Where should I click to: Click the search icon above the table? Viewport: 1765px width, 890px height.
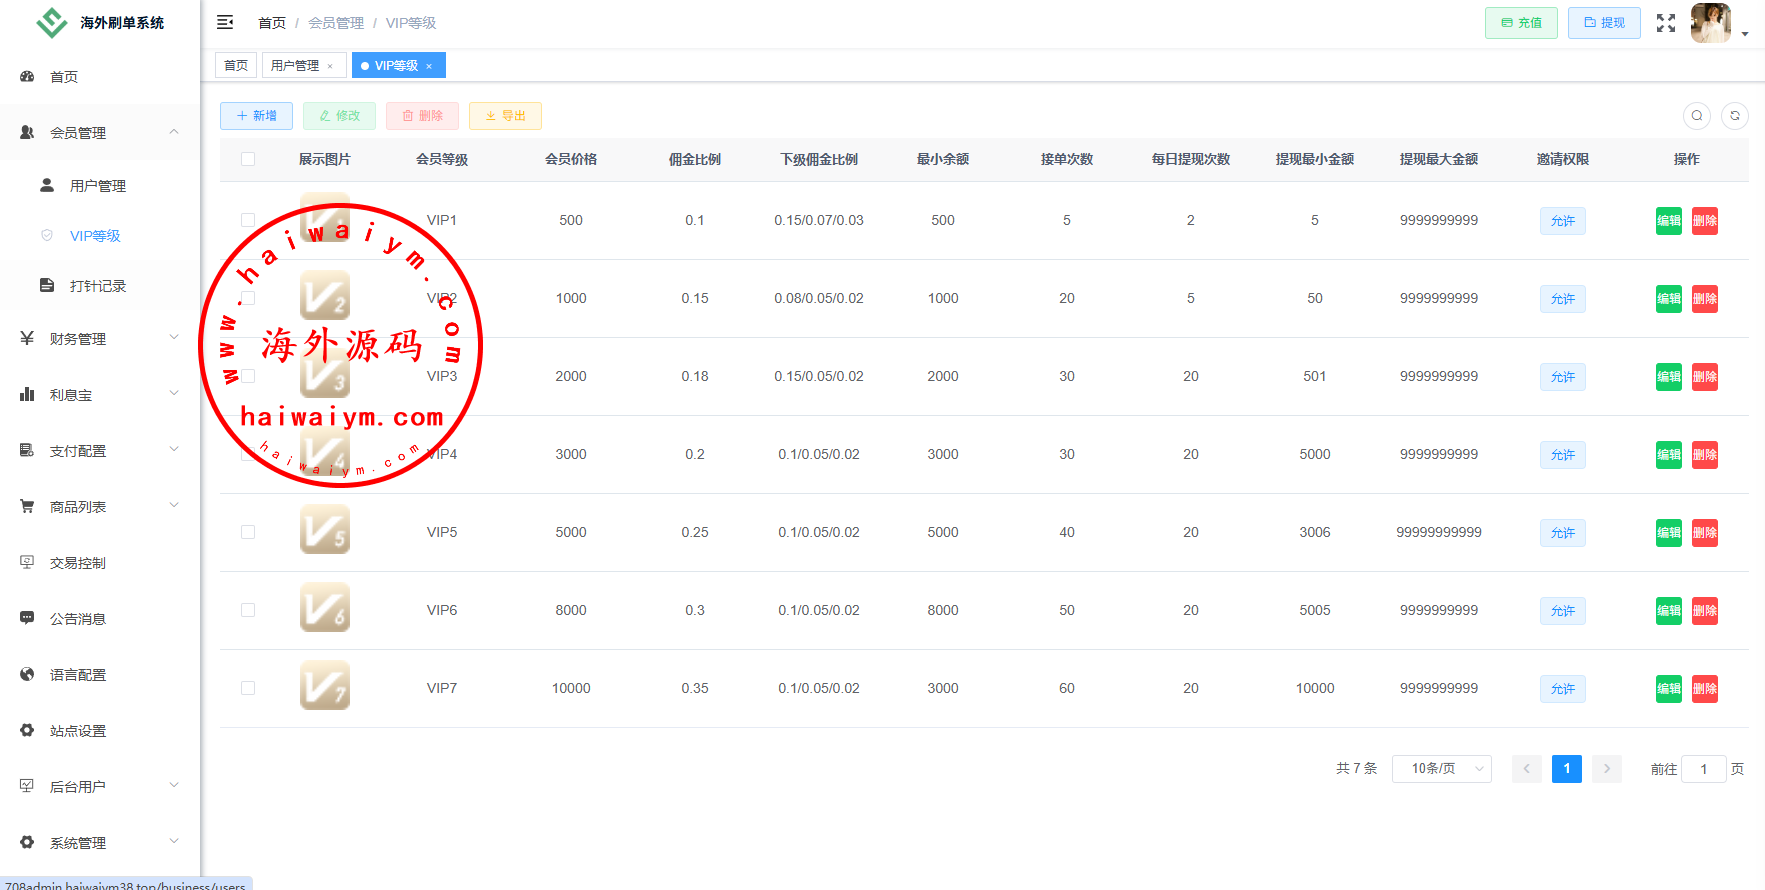coord(1696,116)
